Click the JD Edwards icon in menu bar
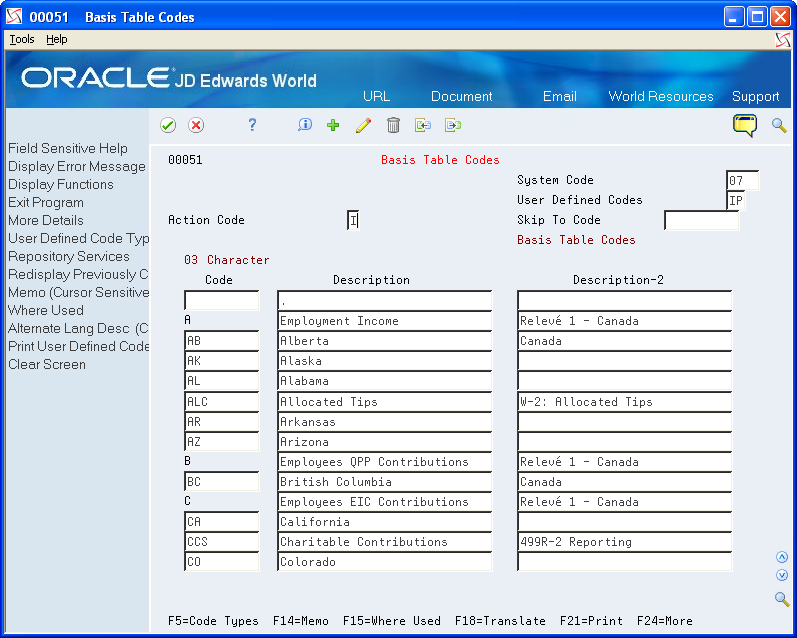797x638 pixels. coord(783,40)
